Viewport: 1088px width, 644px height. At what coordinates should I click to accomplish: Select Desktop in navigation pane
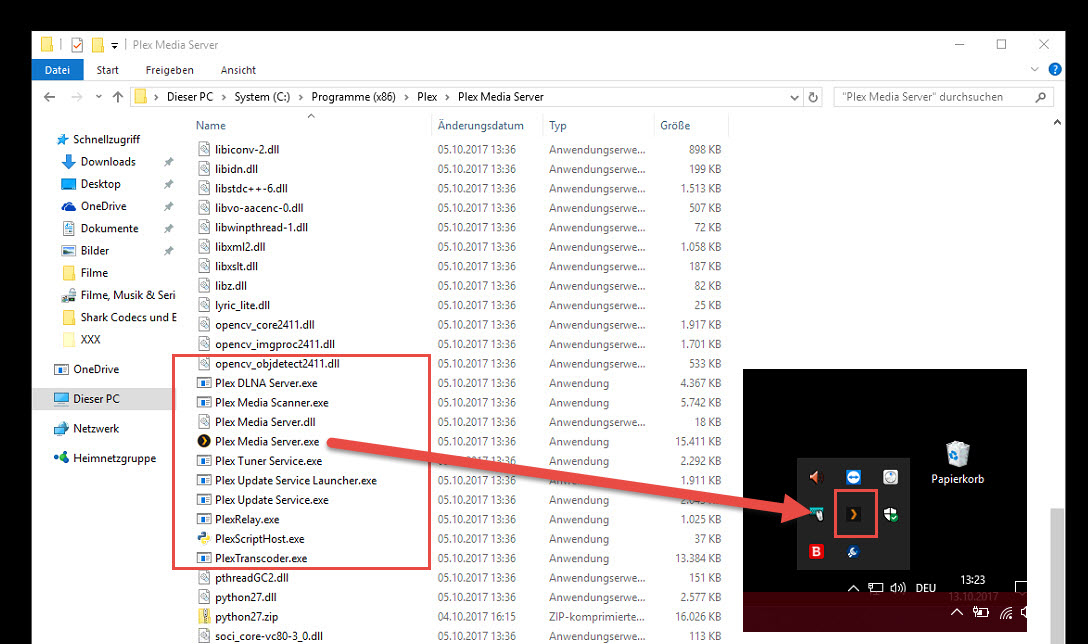(x=101, y=184)
